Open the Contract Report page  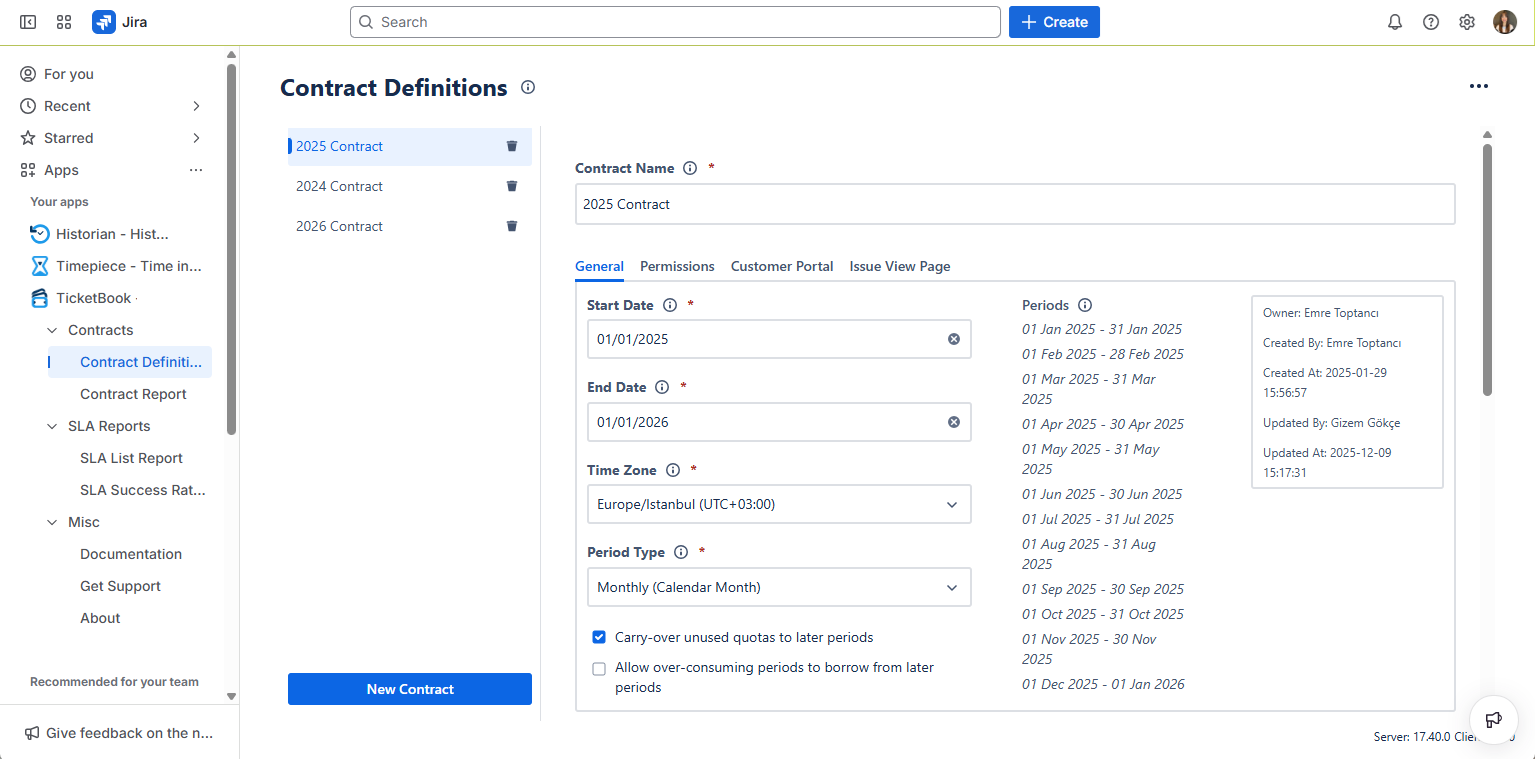click(133, 394)
